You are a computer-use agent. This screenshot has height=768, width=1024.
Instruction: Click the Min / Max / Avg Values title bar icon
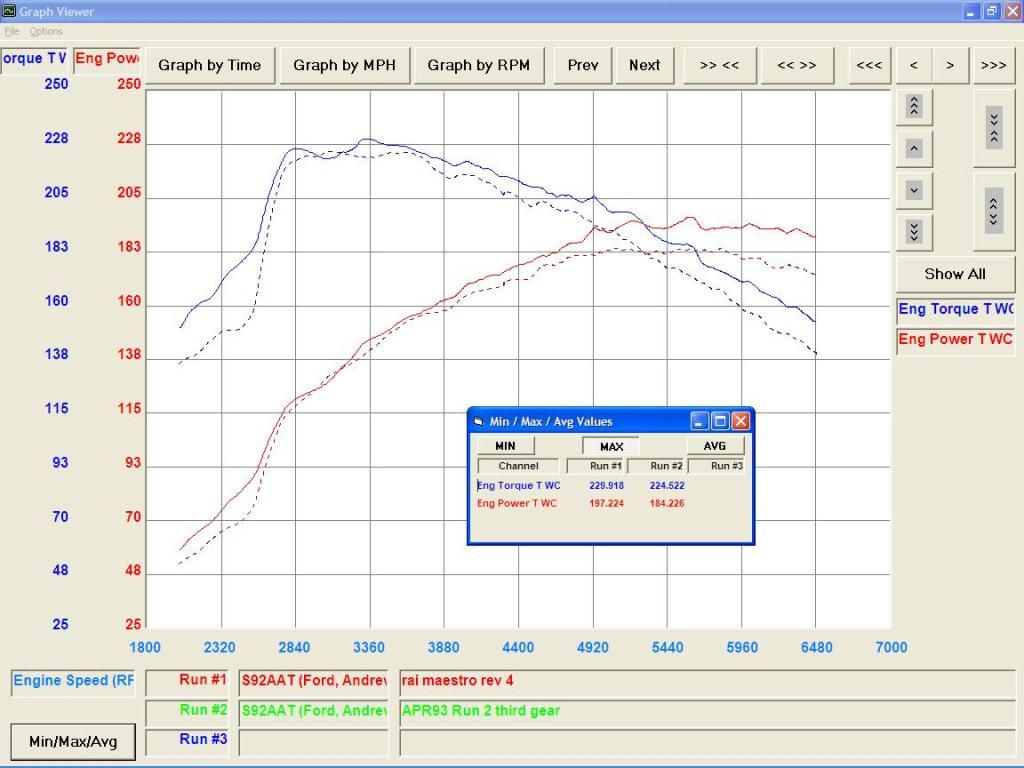pos(478,422)
